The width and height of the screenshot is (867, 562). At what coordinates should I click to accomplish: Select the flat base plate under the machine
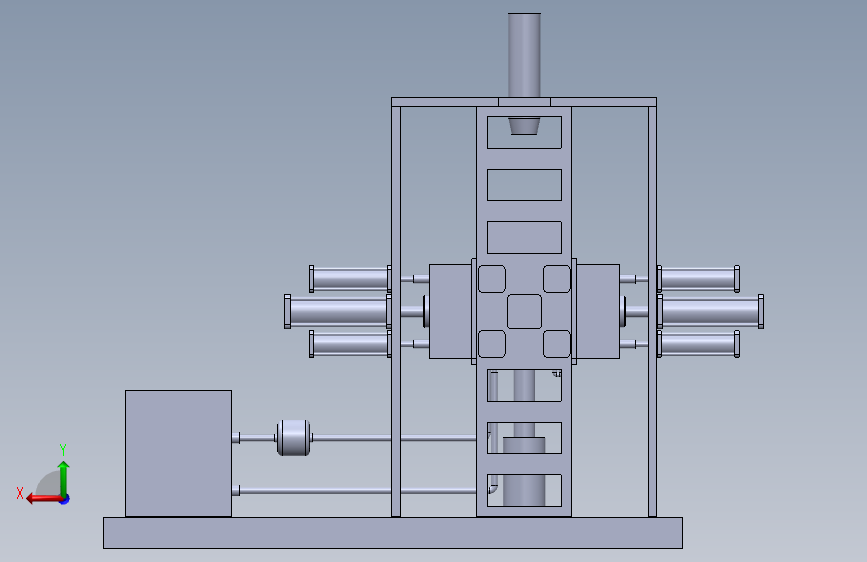pos(393,533)
